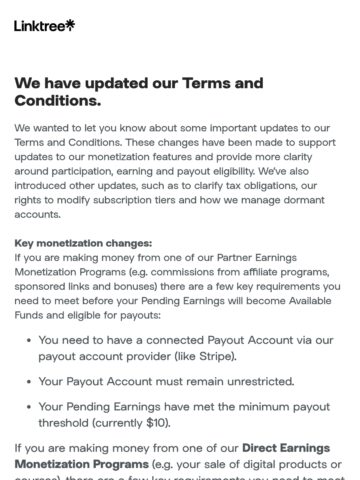Click the bullet dot before 'You need to have'
Screen dimensions: 360x480
point(29,341)
